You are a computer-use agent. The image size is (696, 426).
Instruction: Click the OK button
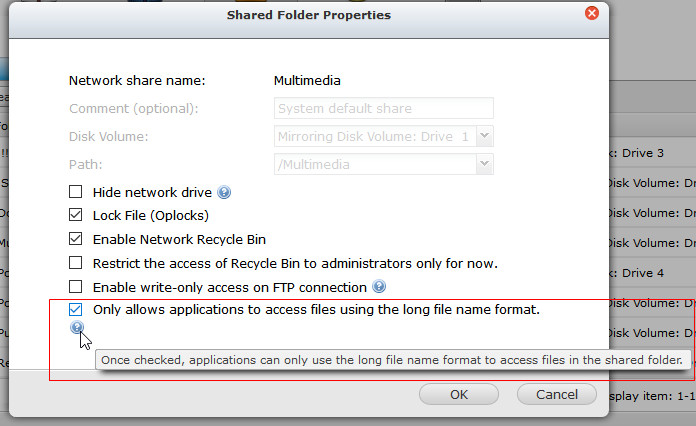(x=459, y=394)
